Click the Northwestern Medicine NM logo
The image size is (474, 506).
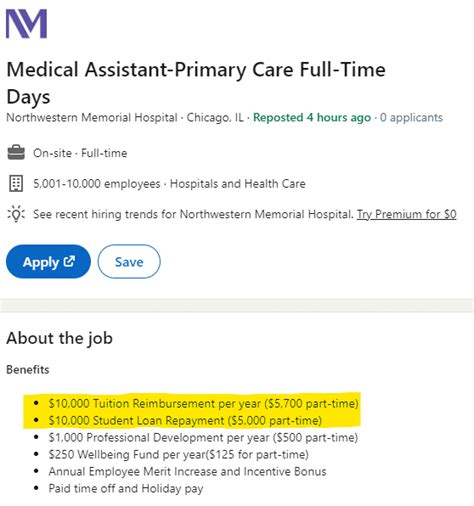pyautogui.click(x=27, y=24)
